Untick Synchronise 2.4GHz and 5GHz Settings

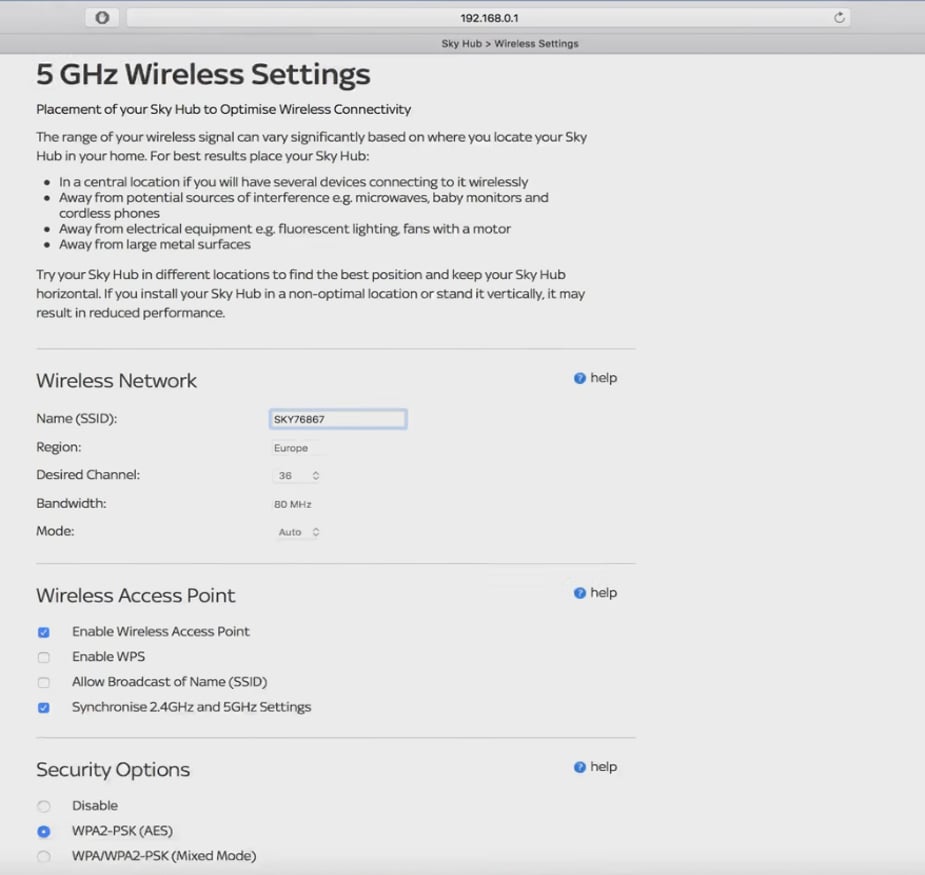[x=44, y=707]
